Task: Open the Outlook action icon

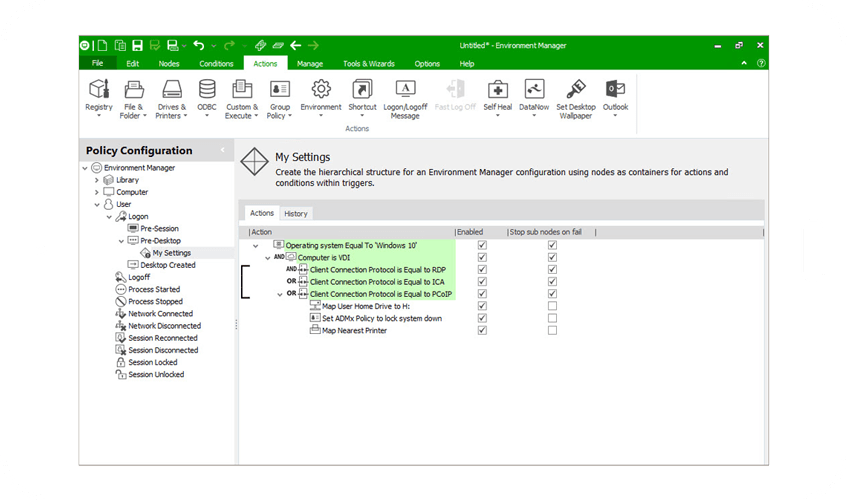Action: (615, 92)
